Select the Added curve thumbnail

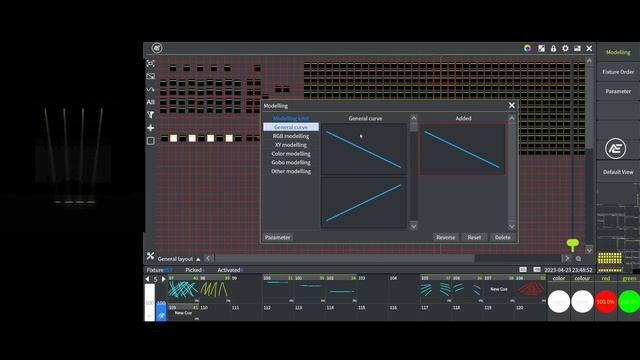462,149
